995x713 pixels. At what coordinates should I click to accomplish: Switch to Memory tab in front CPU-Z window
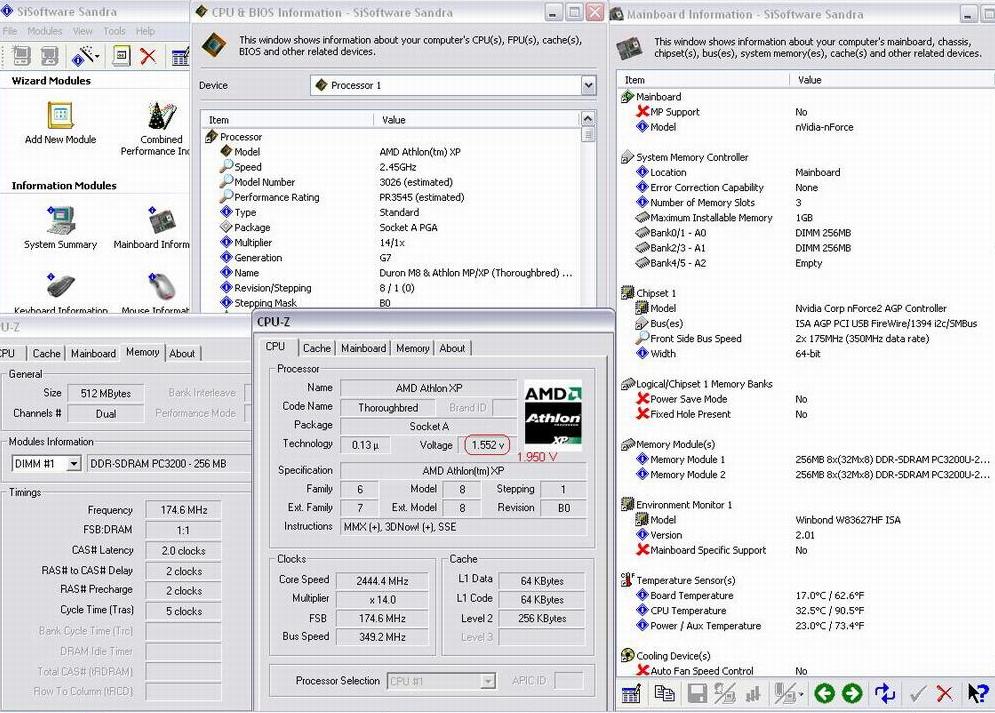[x=413, y=348]
